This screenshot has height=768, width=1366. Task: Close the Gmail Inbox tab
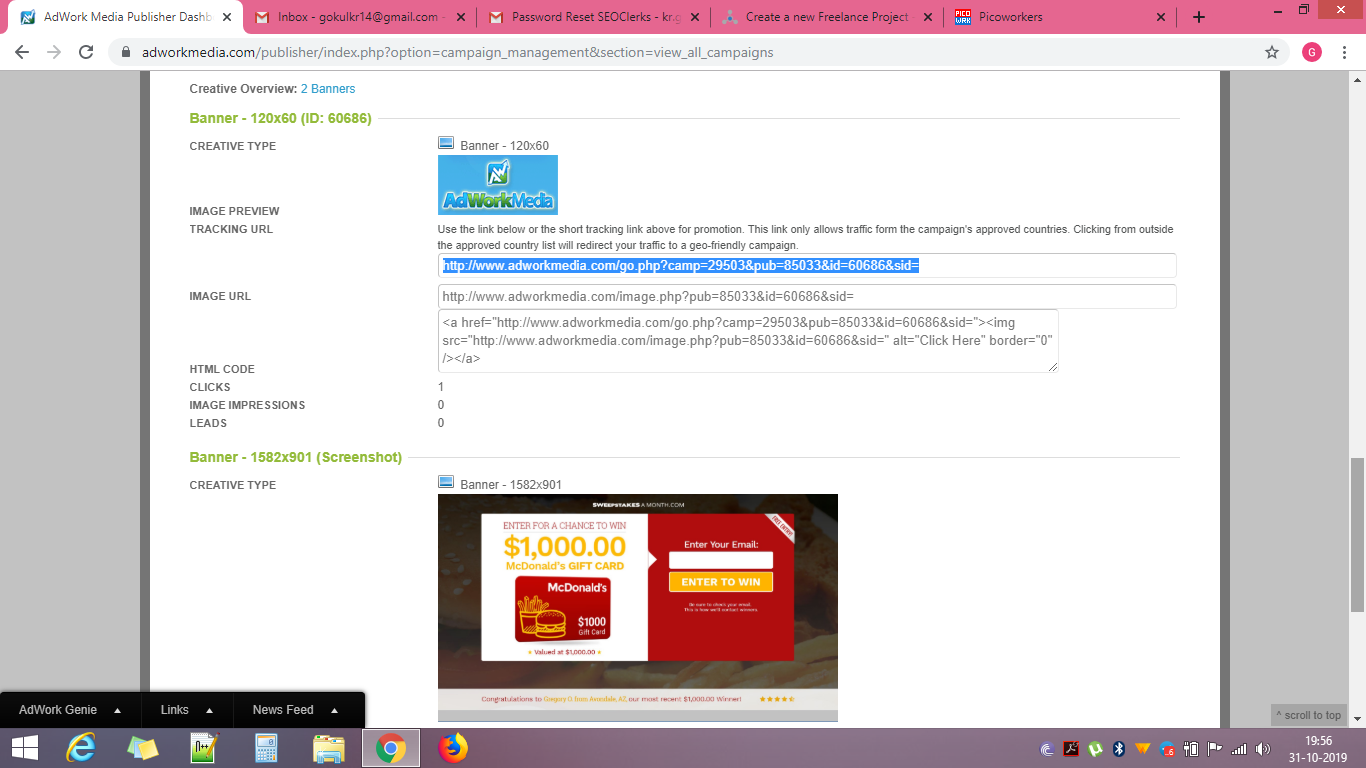pyautogui.click(x=460, y=17)
